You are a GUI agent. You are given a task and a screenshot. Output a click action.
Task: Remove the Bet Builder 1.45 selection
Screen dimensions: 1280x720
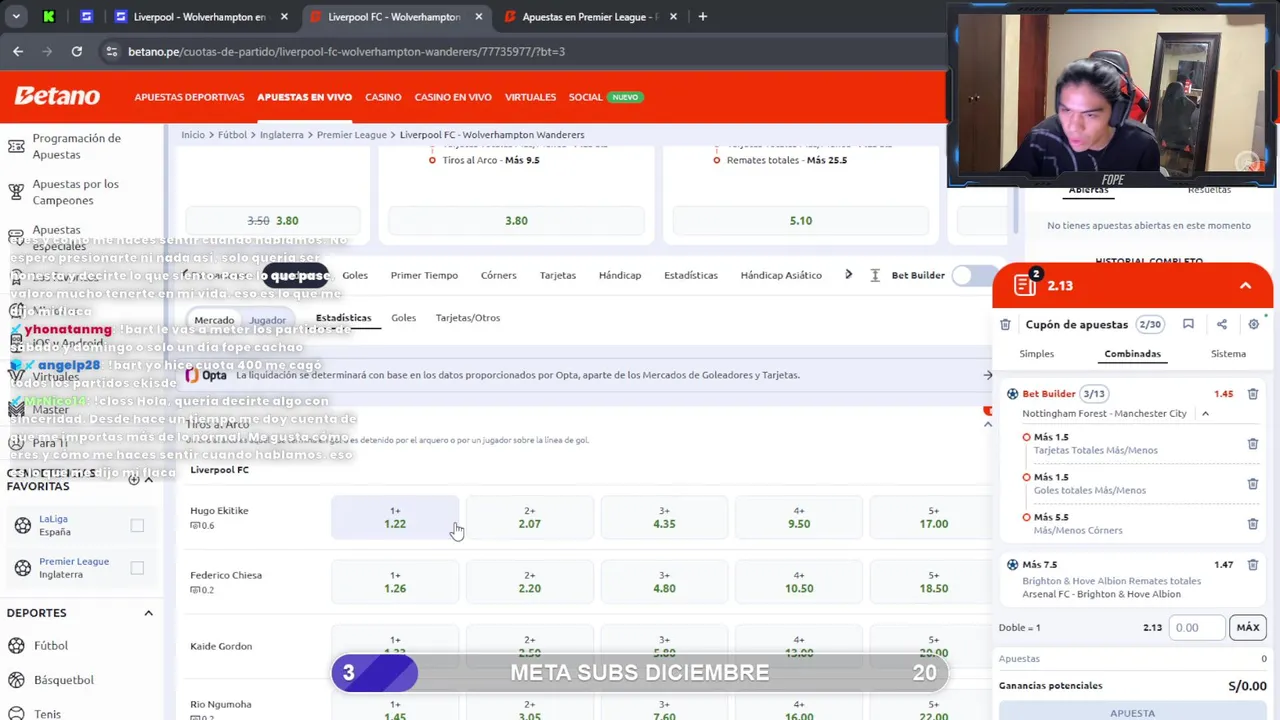coord(1252,394)
